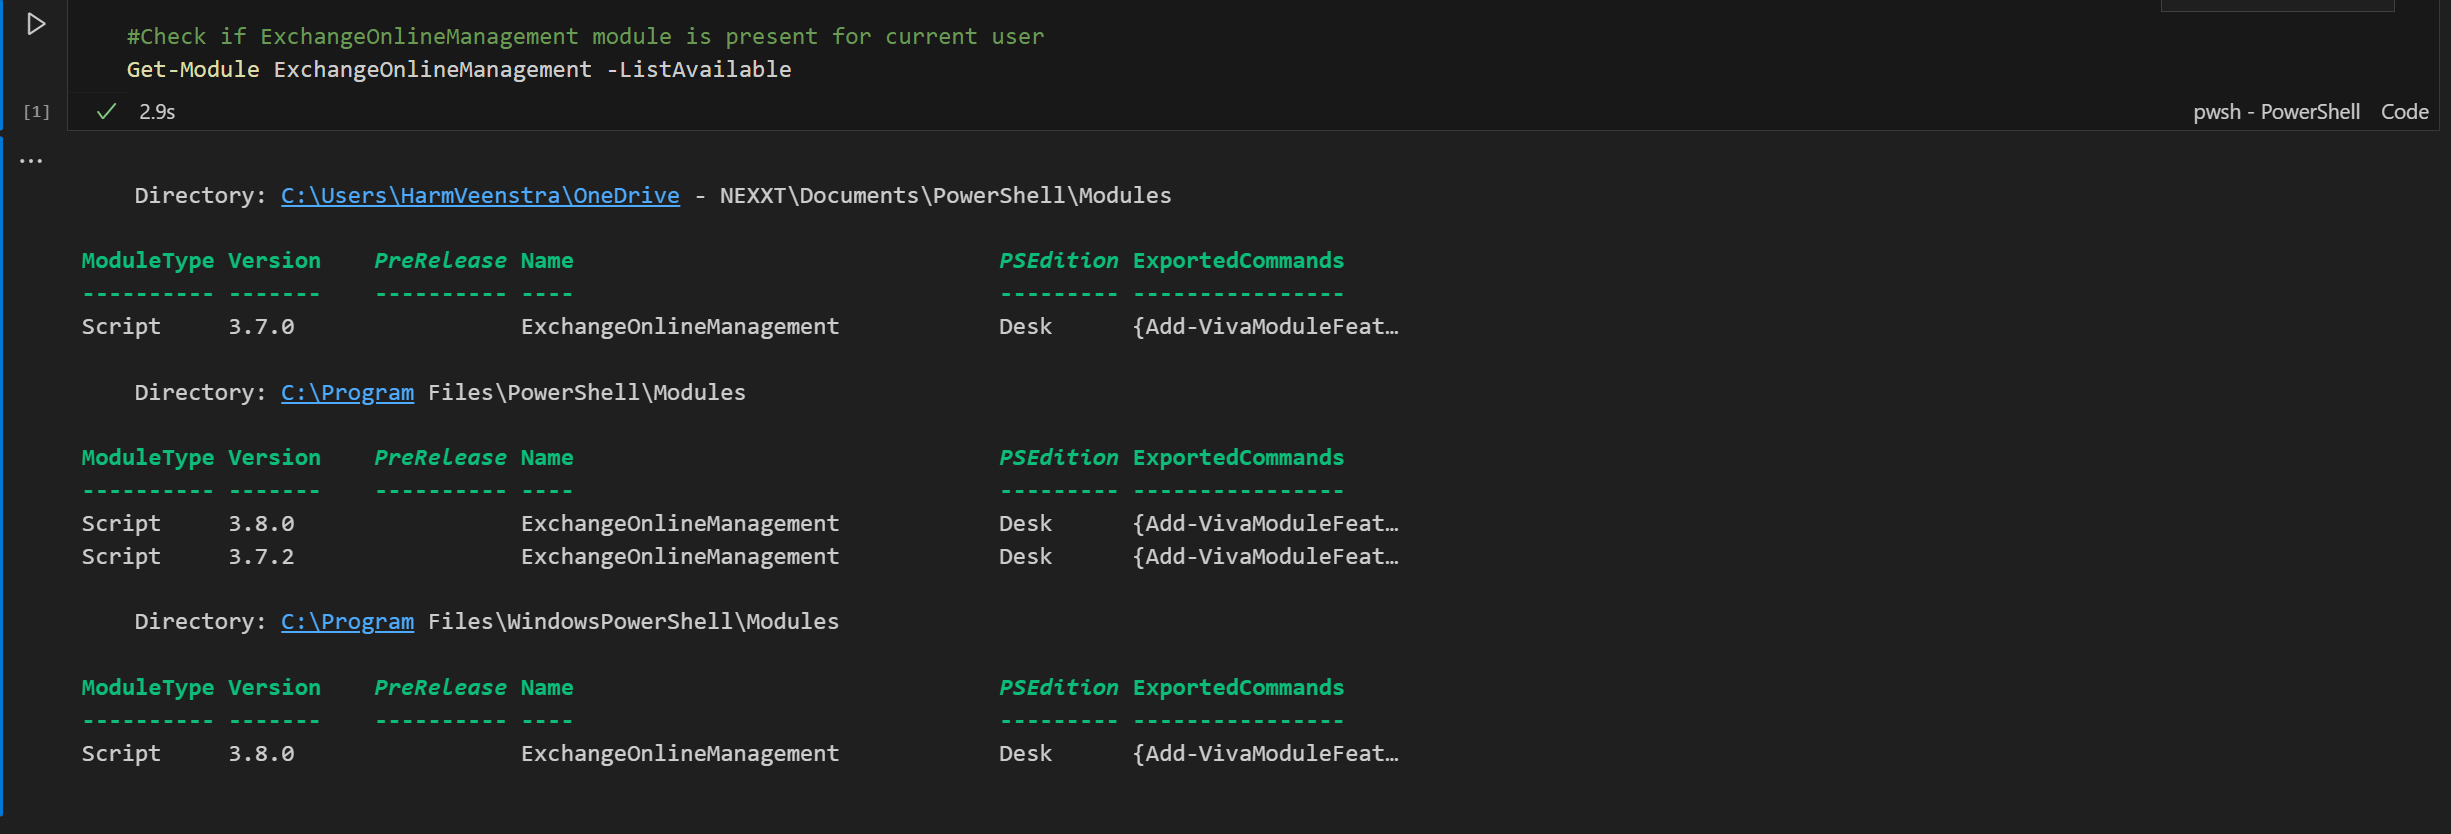Click the -ListAvailable parameter in the code
Viewport: 2451px width, 834px height.
699,70
